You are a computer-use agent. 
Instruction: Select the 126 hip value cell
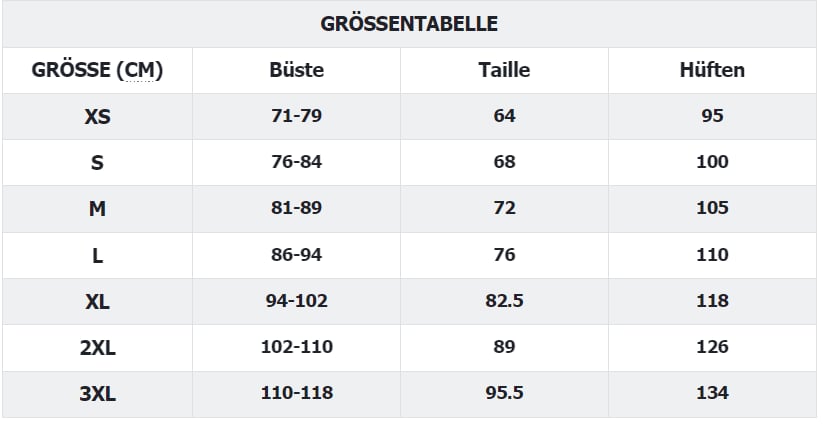[712, 347]
